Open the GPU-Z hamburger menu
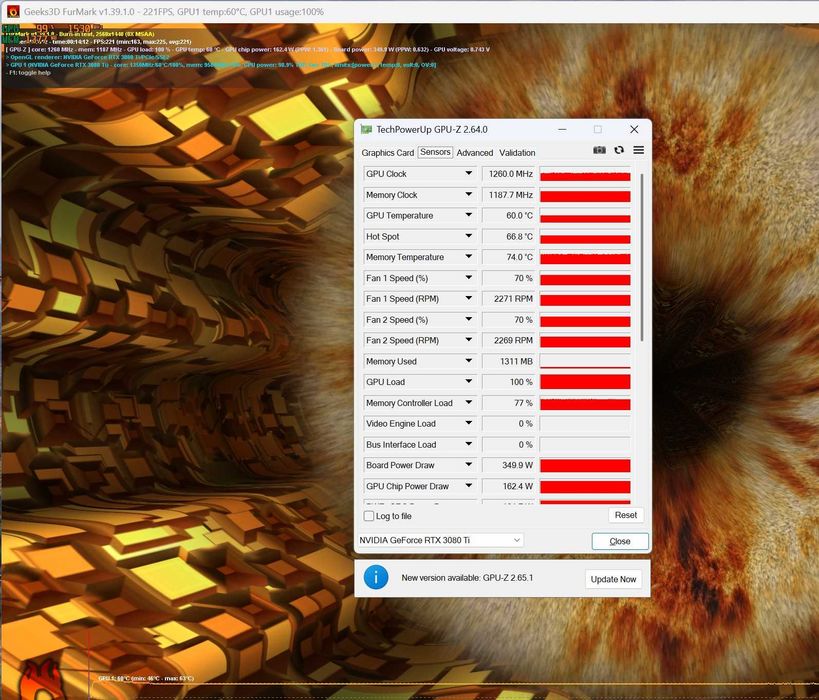This screenshot has width=819, height=700. tap(638, 150)
